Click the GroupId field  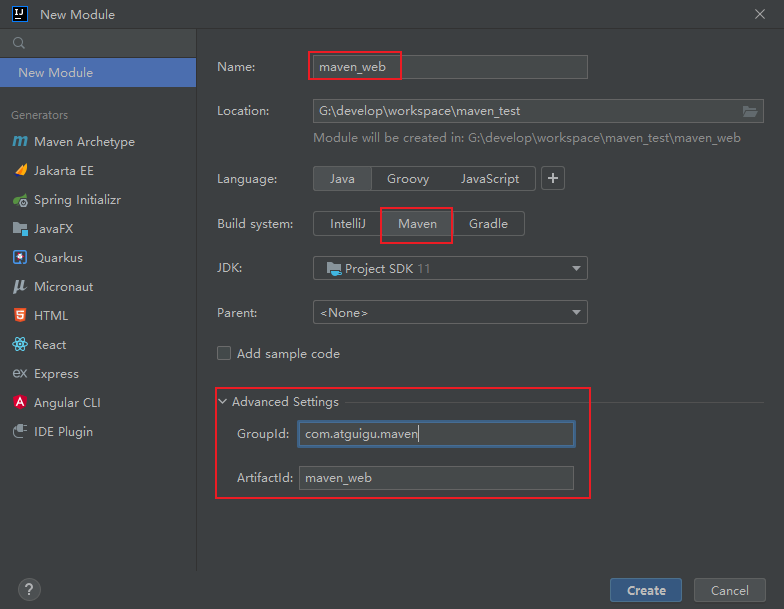tap(436, 434)
